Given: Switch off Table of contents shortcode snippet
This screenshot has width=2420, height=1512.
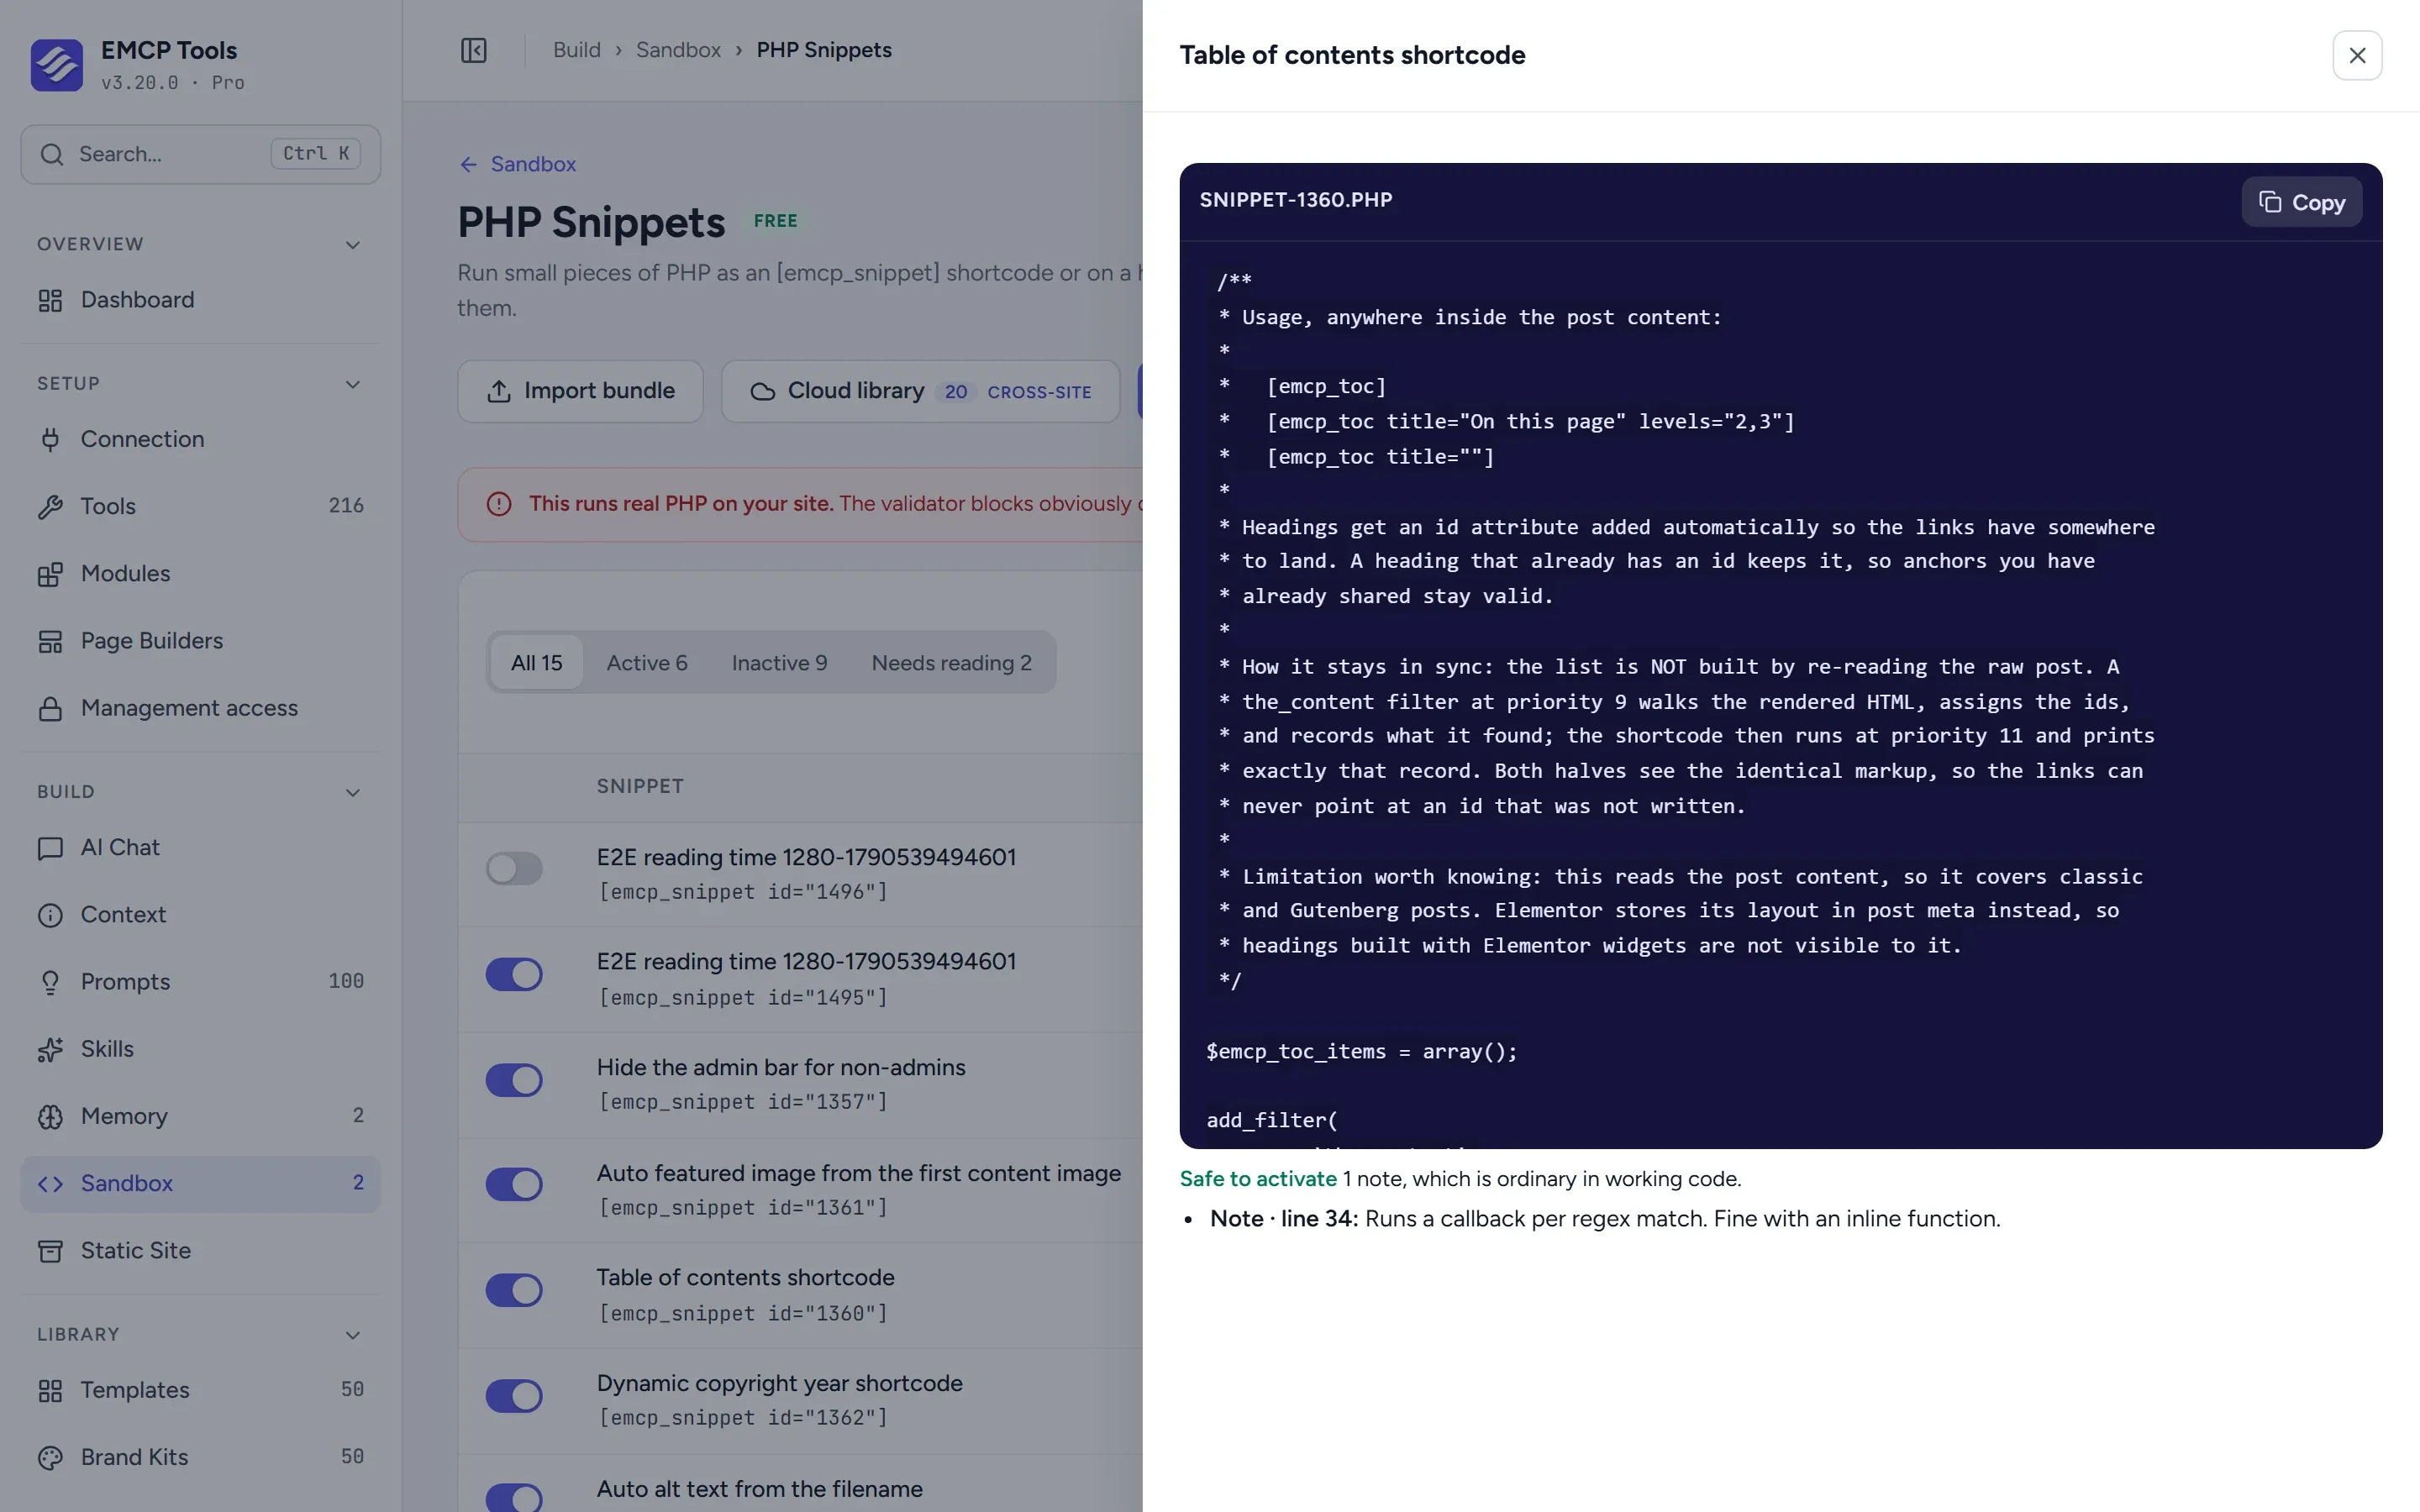Looking at the screenshot, I should 514,1290.
